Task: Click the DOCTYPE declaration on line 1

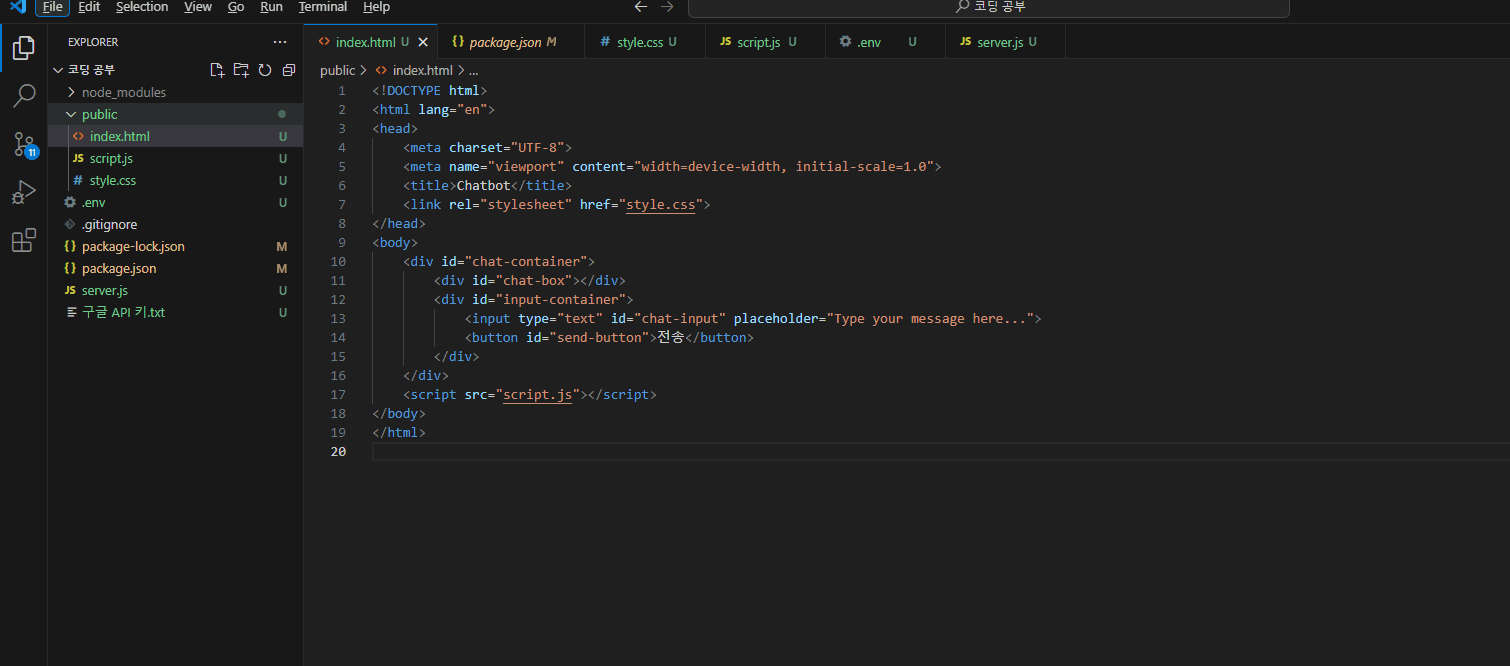Action: tap(429, 90)
